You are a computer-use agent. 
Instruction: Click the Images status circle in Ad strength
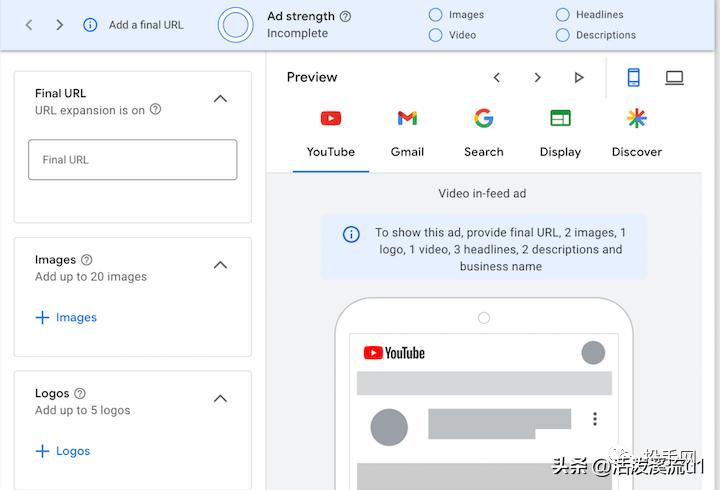point(435,15)
